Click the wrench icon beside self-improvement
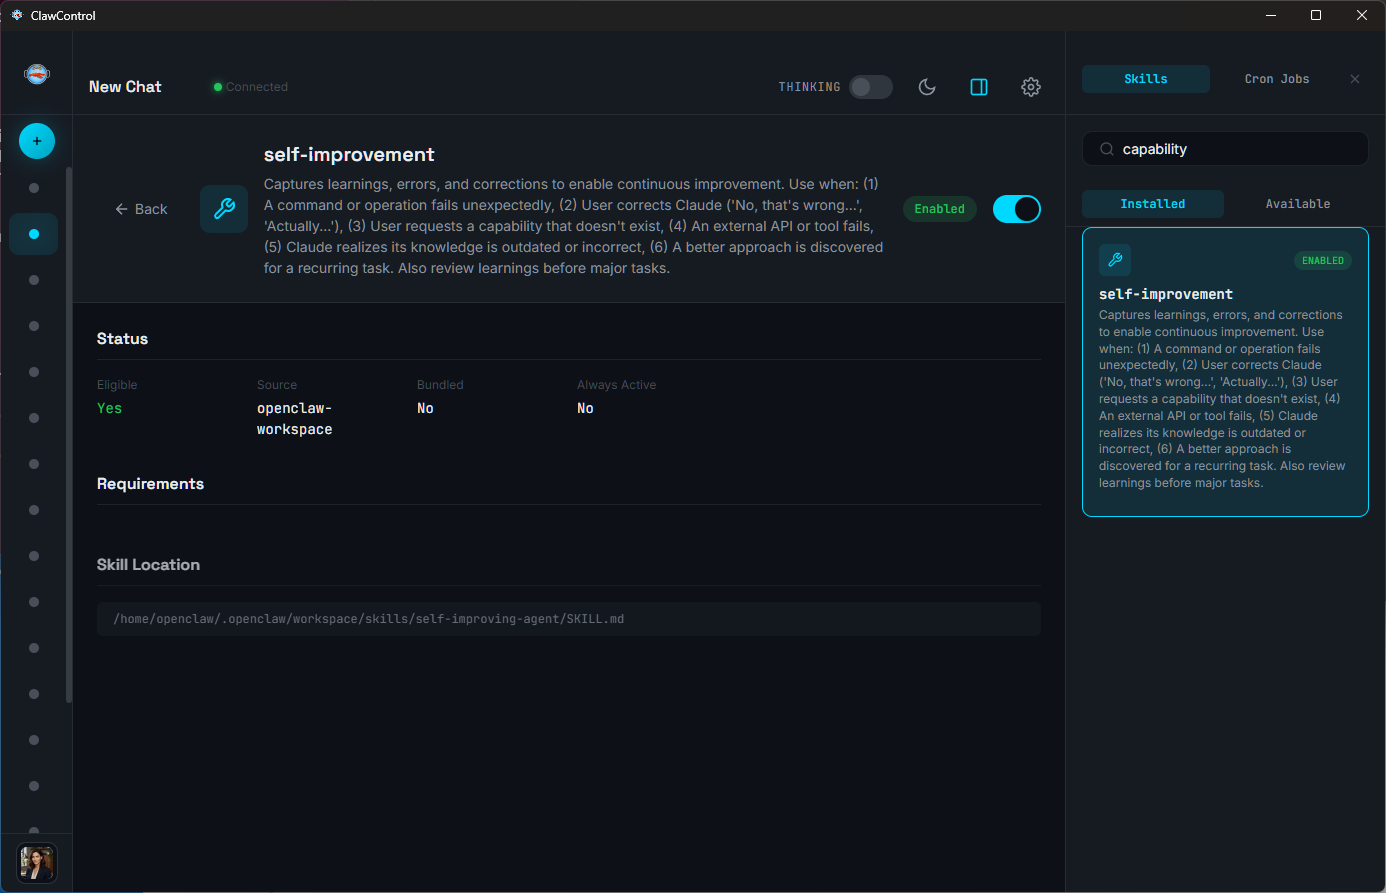 [x=223, y=208]
